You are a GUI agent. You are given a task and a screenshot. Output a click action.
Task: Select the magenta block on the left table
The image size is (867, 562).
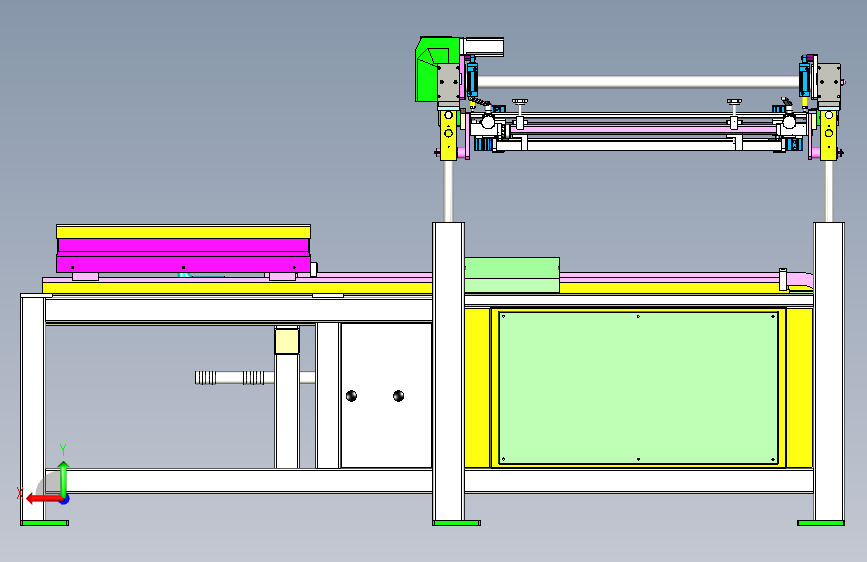183,255
